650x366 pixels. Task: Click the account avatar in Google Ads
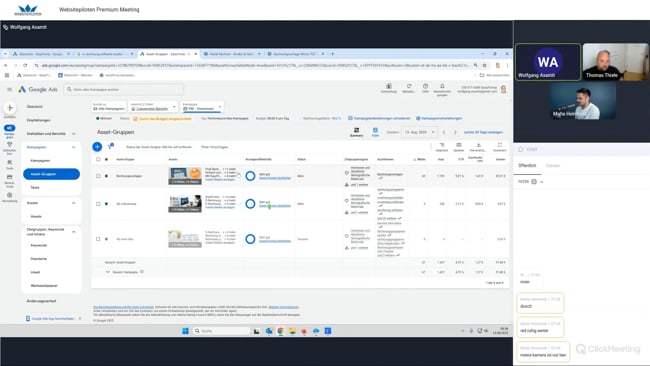click(x=504, y=89)
